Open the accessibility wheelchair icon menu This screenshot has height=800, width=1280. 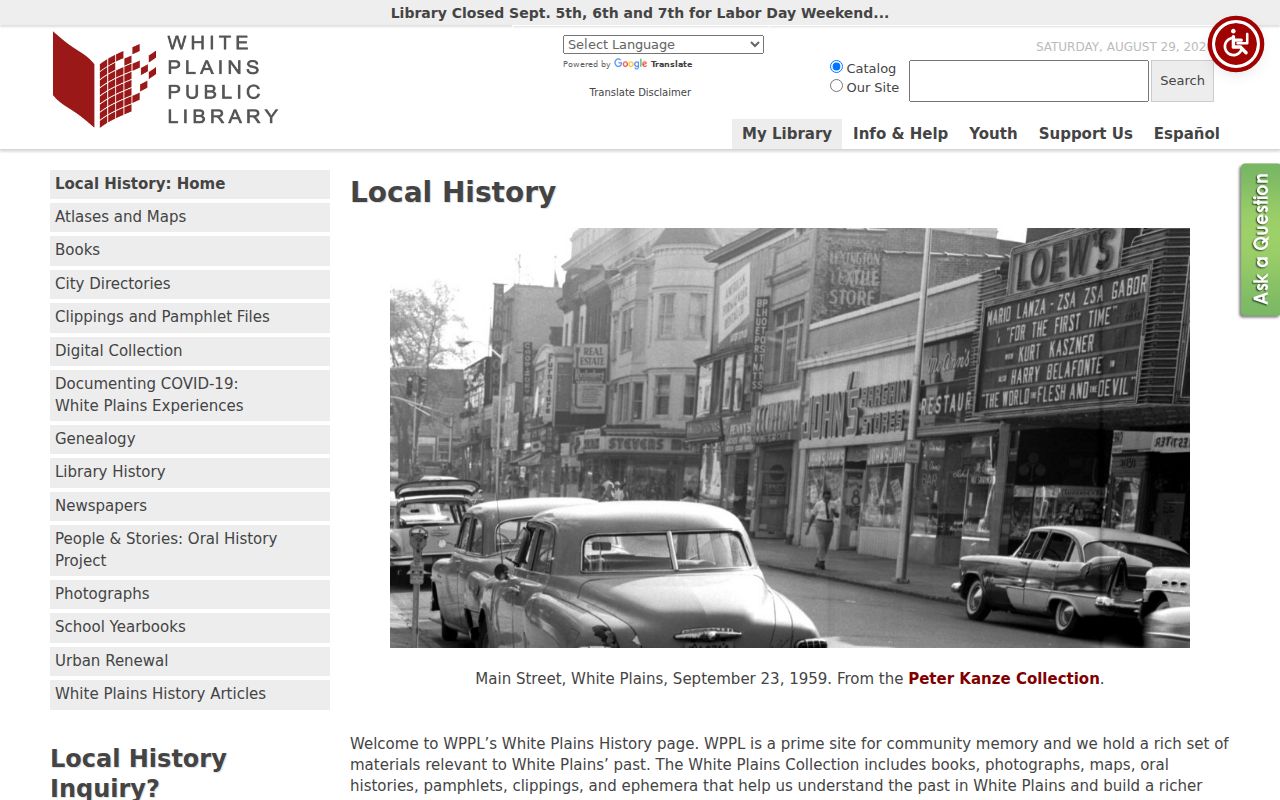pyautogui.click(x=1236, y=44)
